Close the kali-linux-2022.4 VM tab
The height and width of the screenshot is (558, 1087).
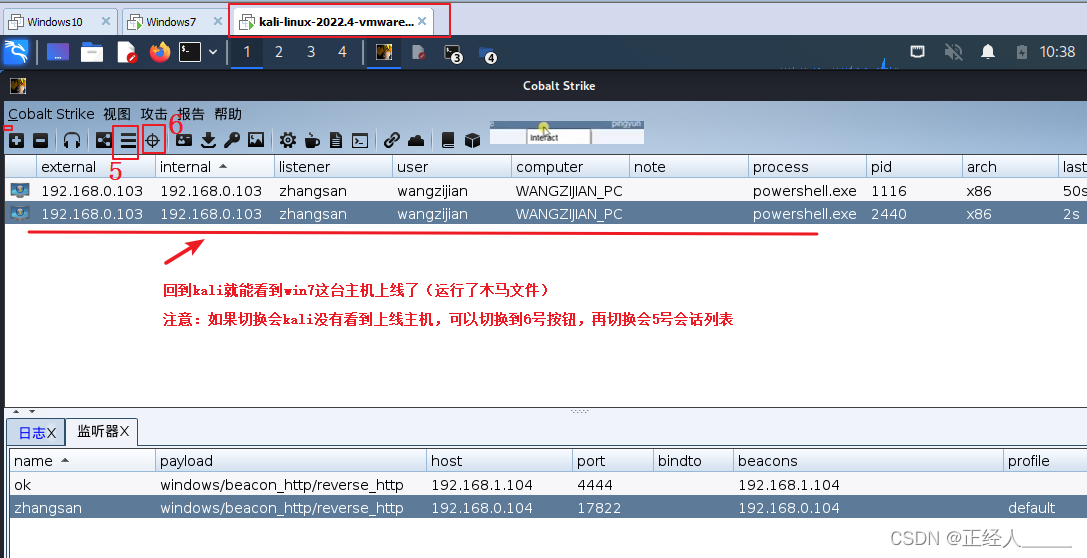[422, 21]
